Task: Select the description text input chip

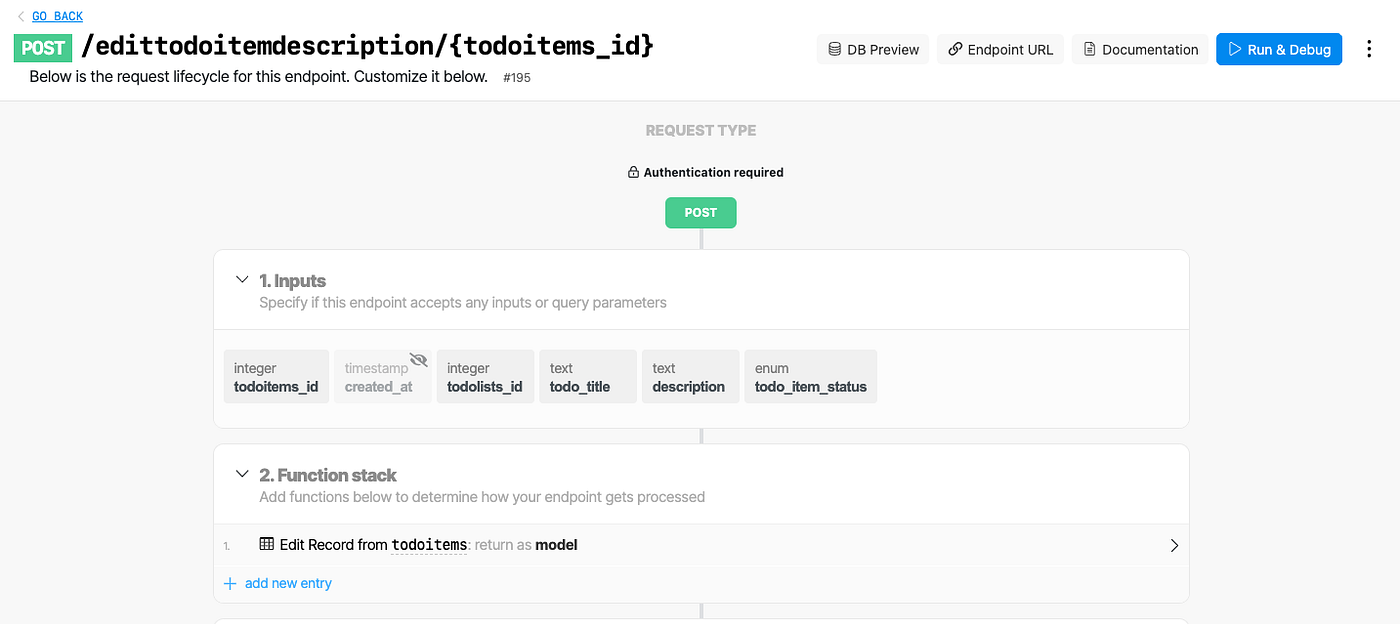Action: click(690, 376)
